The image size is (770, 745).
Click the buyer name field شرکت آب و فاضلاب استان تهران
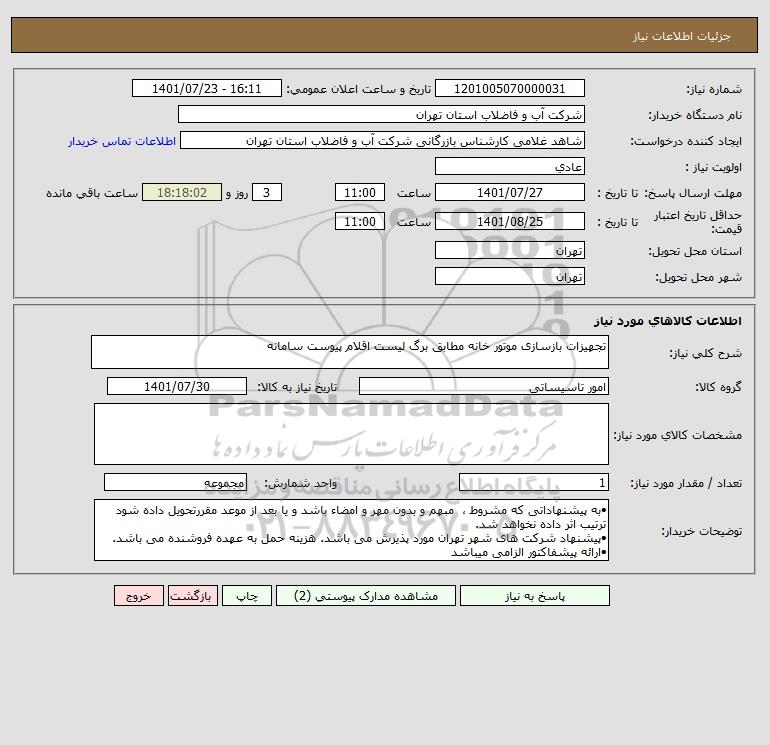[x=381, y=114]
